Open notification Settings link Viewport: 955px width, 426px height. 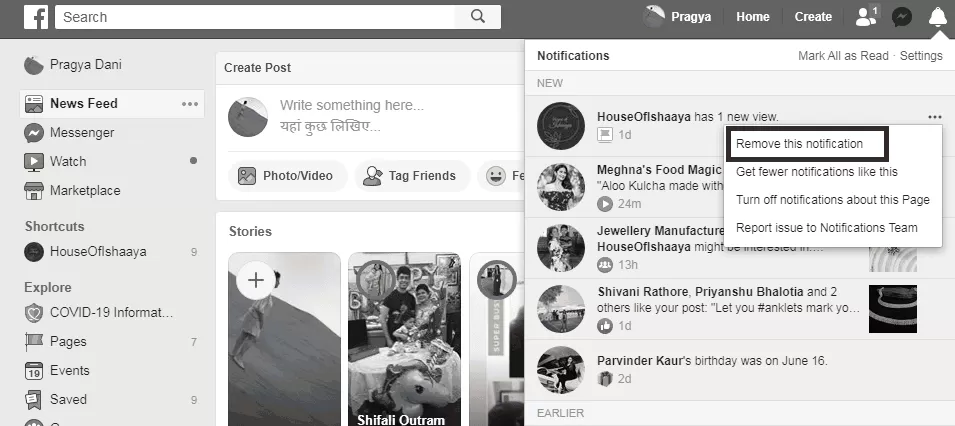point(921,55)
